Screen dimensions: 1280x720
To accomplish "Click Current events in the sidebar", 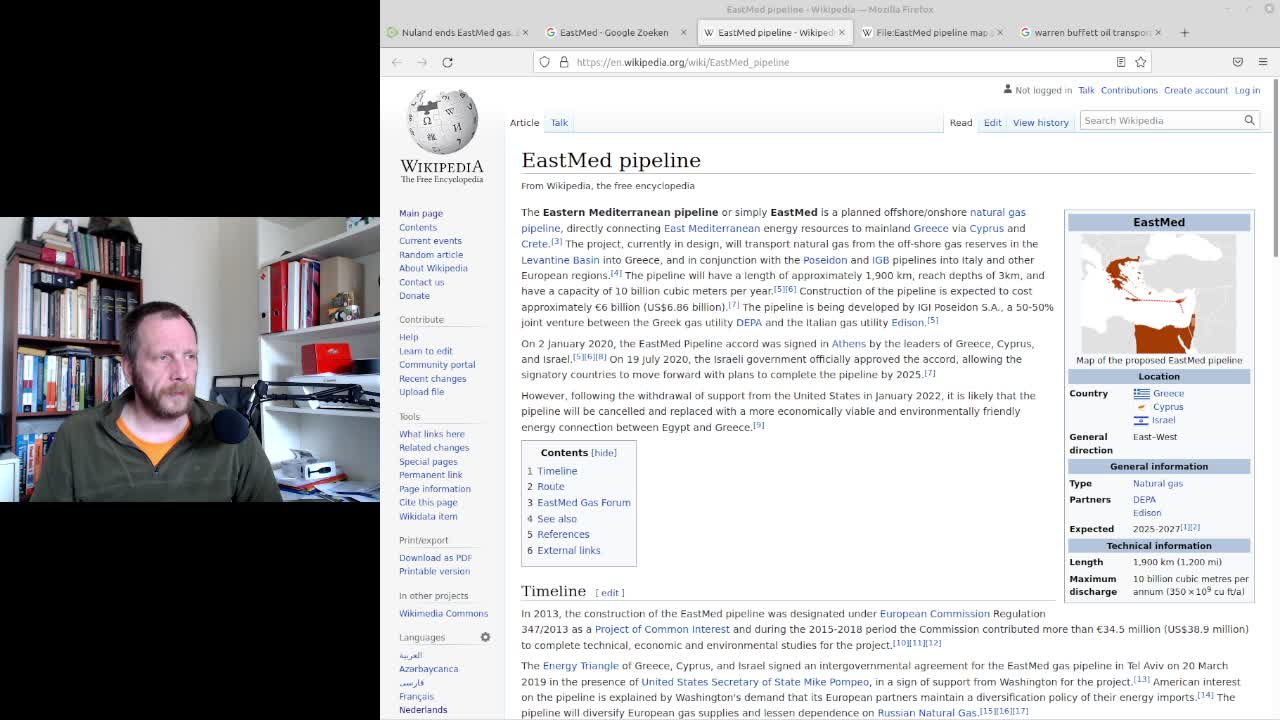I will [430, 241].
